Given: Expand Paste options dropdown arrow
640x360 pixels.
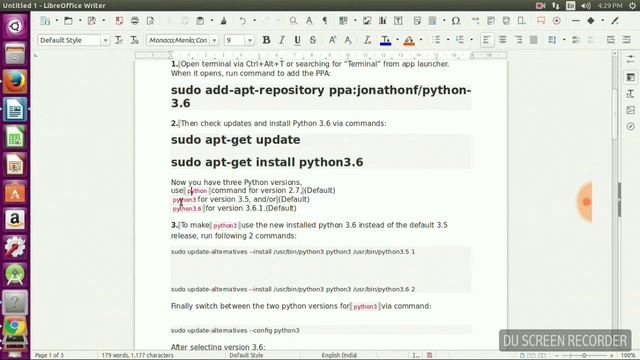Looking at the screenshot, I should 212,21.
